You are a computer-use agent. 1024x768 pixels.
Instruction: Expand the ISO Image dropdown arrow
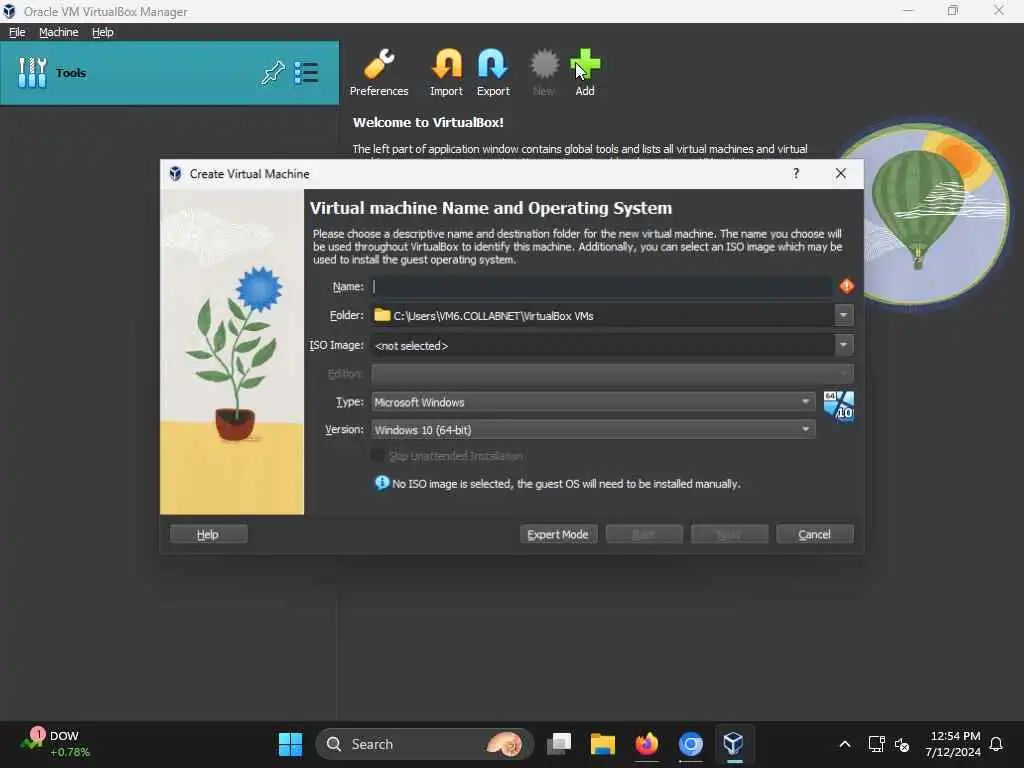(844, 345)
